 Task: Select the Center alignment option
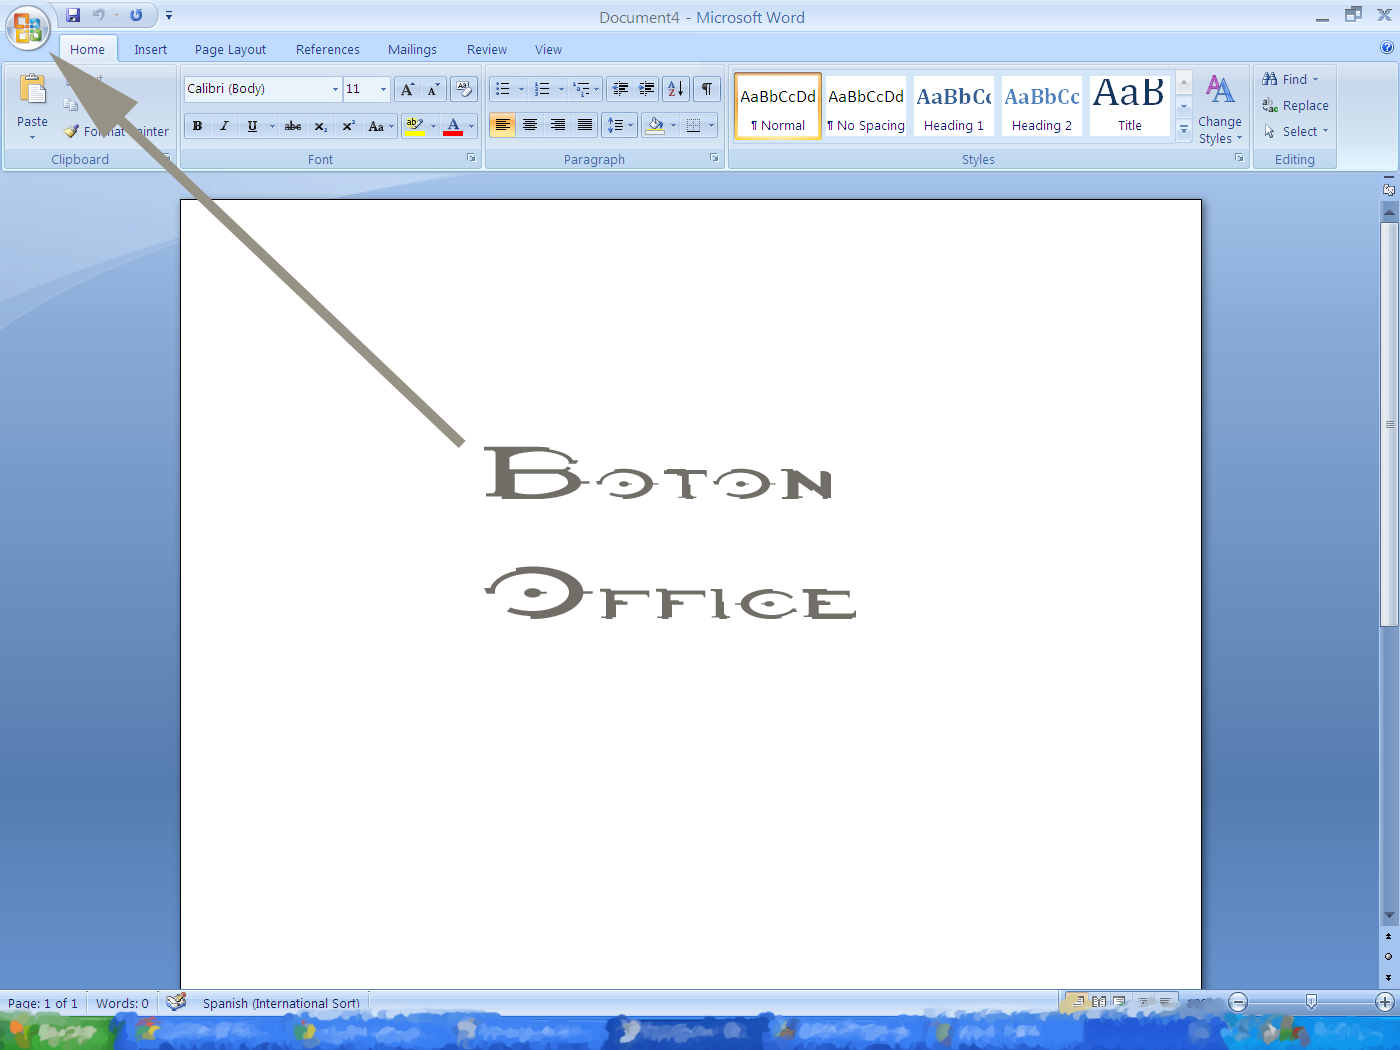pos(530,125)
